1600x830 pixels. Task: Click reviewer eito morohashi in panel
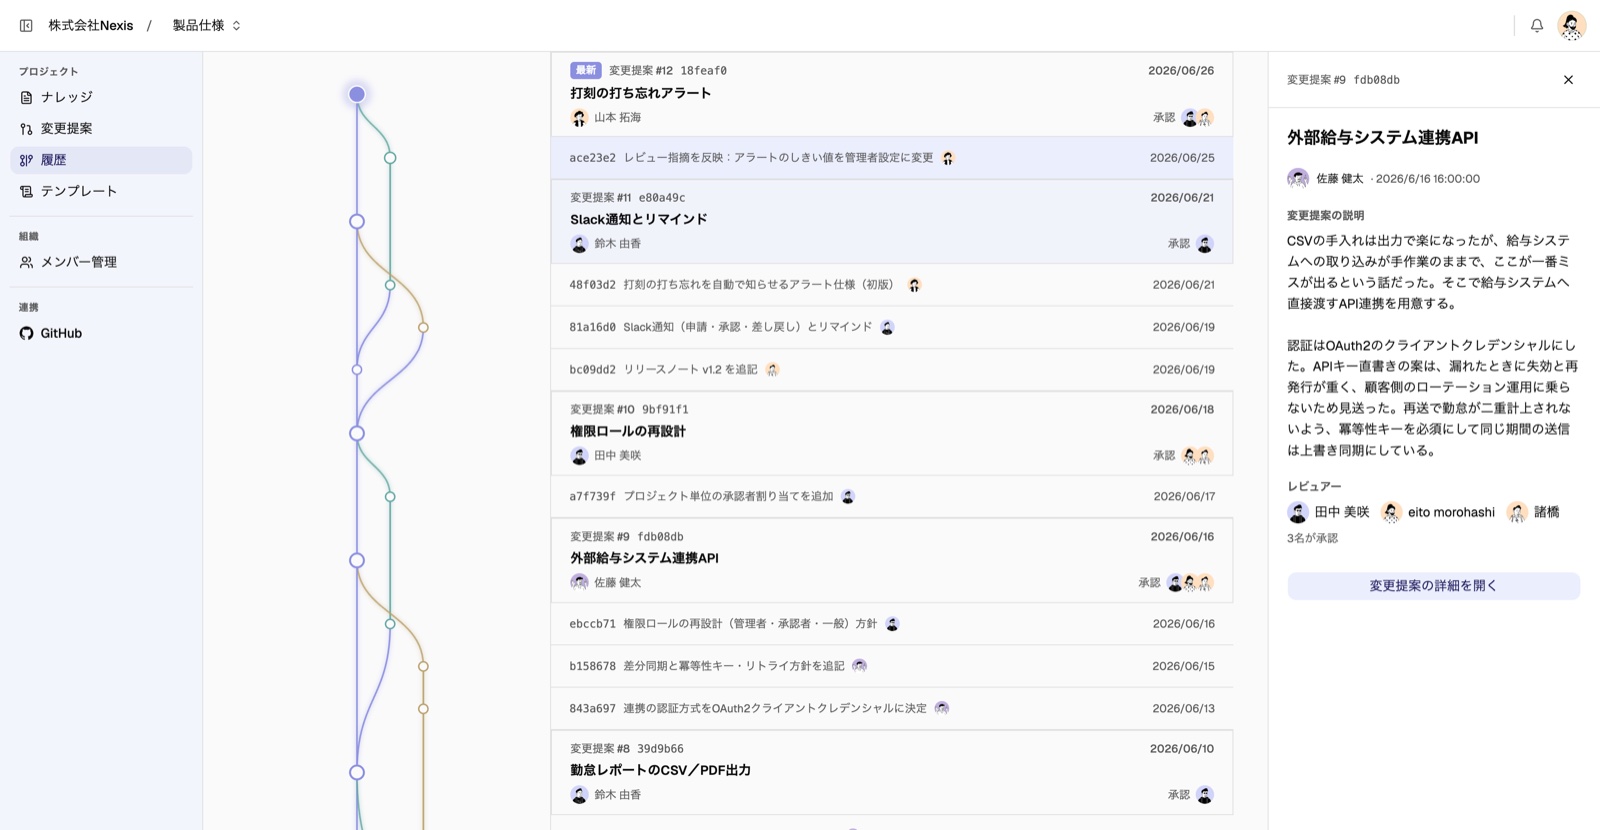1437,512
